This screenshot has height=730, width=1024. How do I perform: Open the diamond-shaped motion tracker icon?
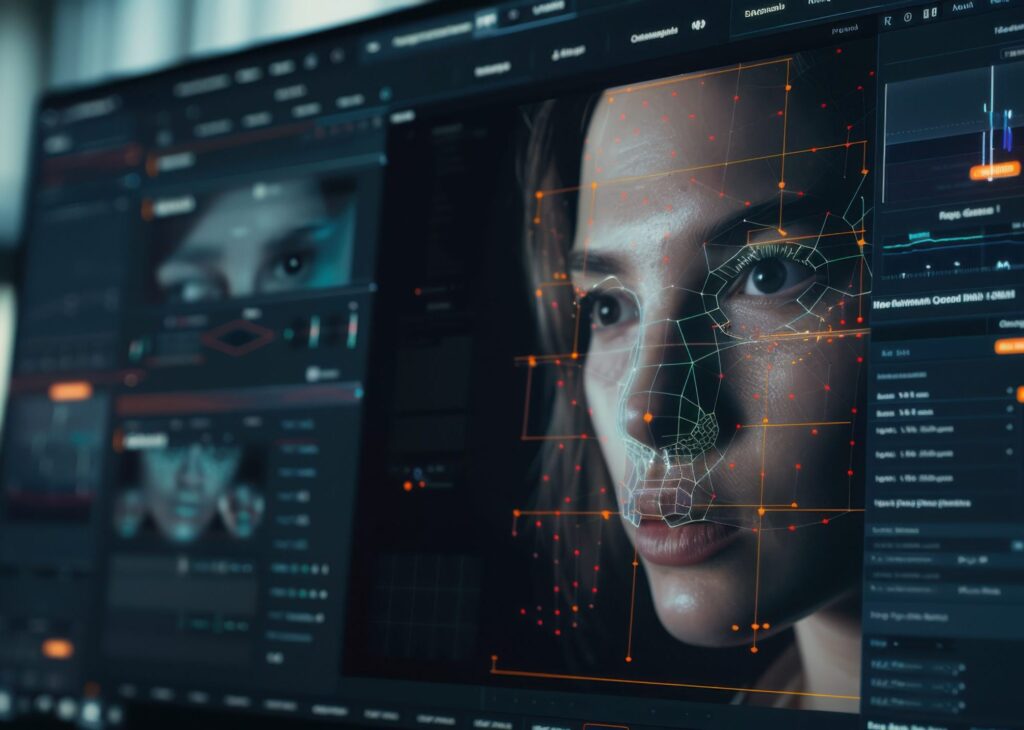pyautogui.click(x=238, y=335)
